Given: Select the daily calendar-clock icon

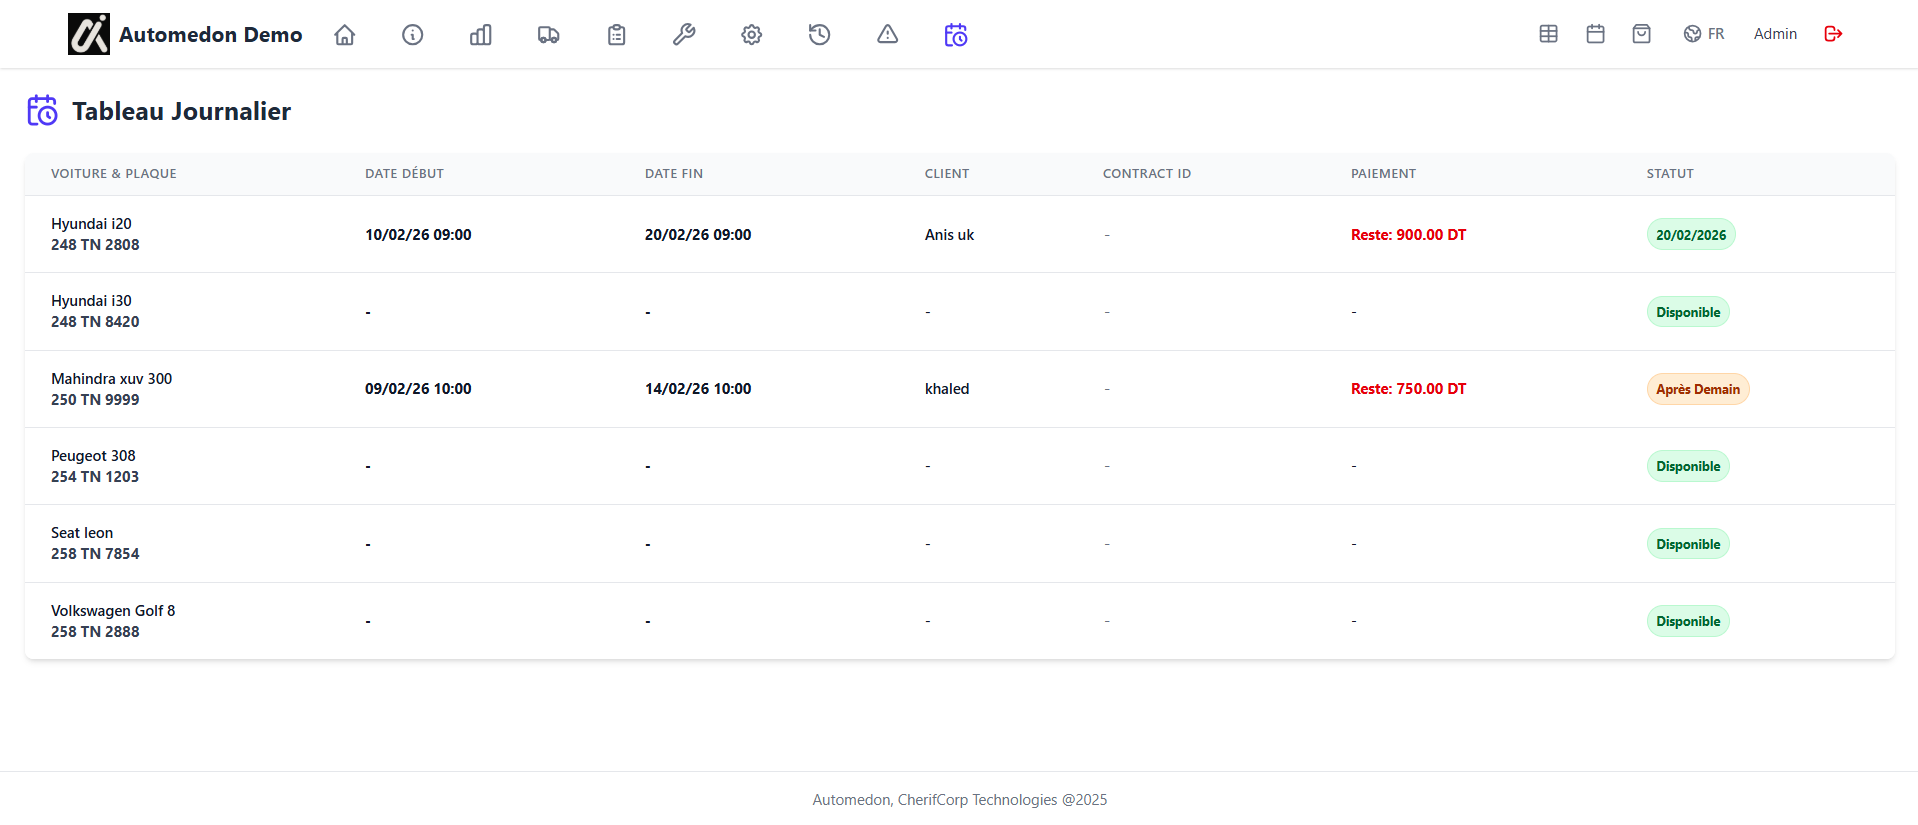Looking at the screenshot, I should (956, 35).
